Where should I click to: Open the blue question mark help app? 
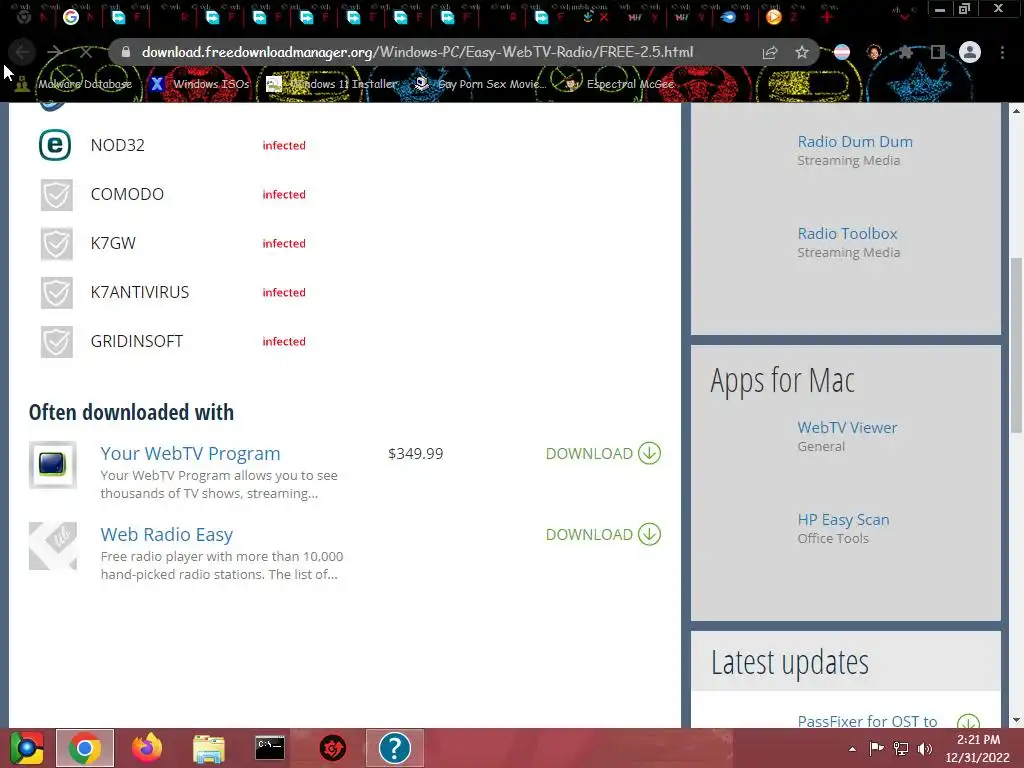click(x=394, y=748)
